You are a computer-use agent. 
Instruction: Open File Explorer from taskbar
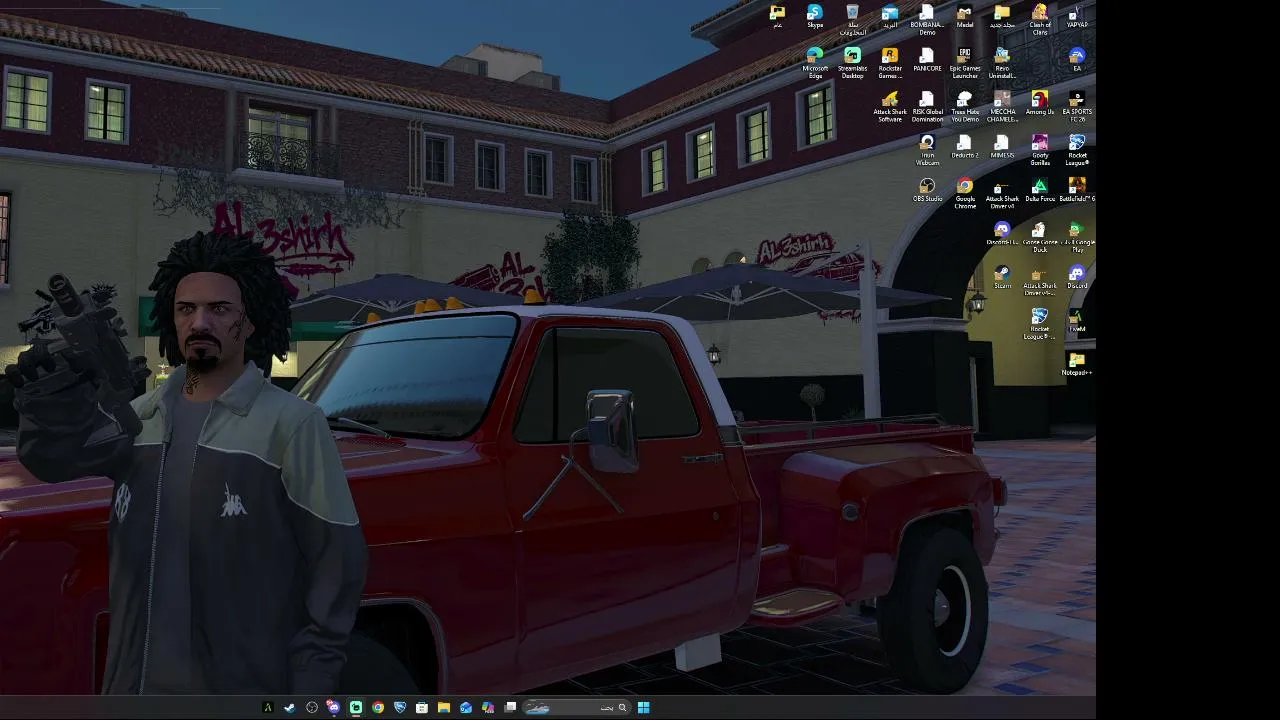coord(444,708)
